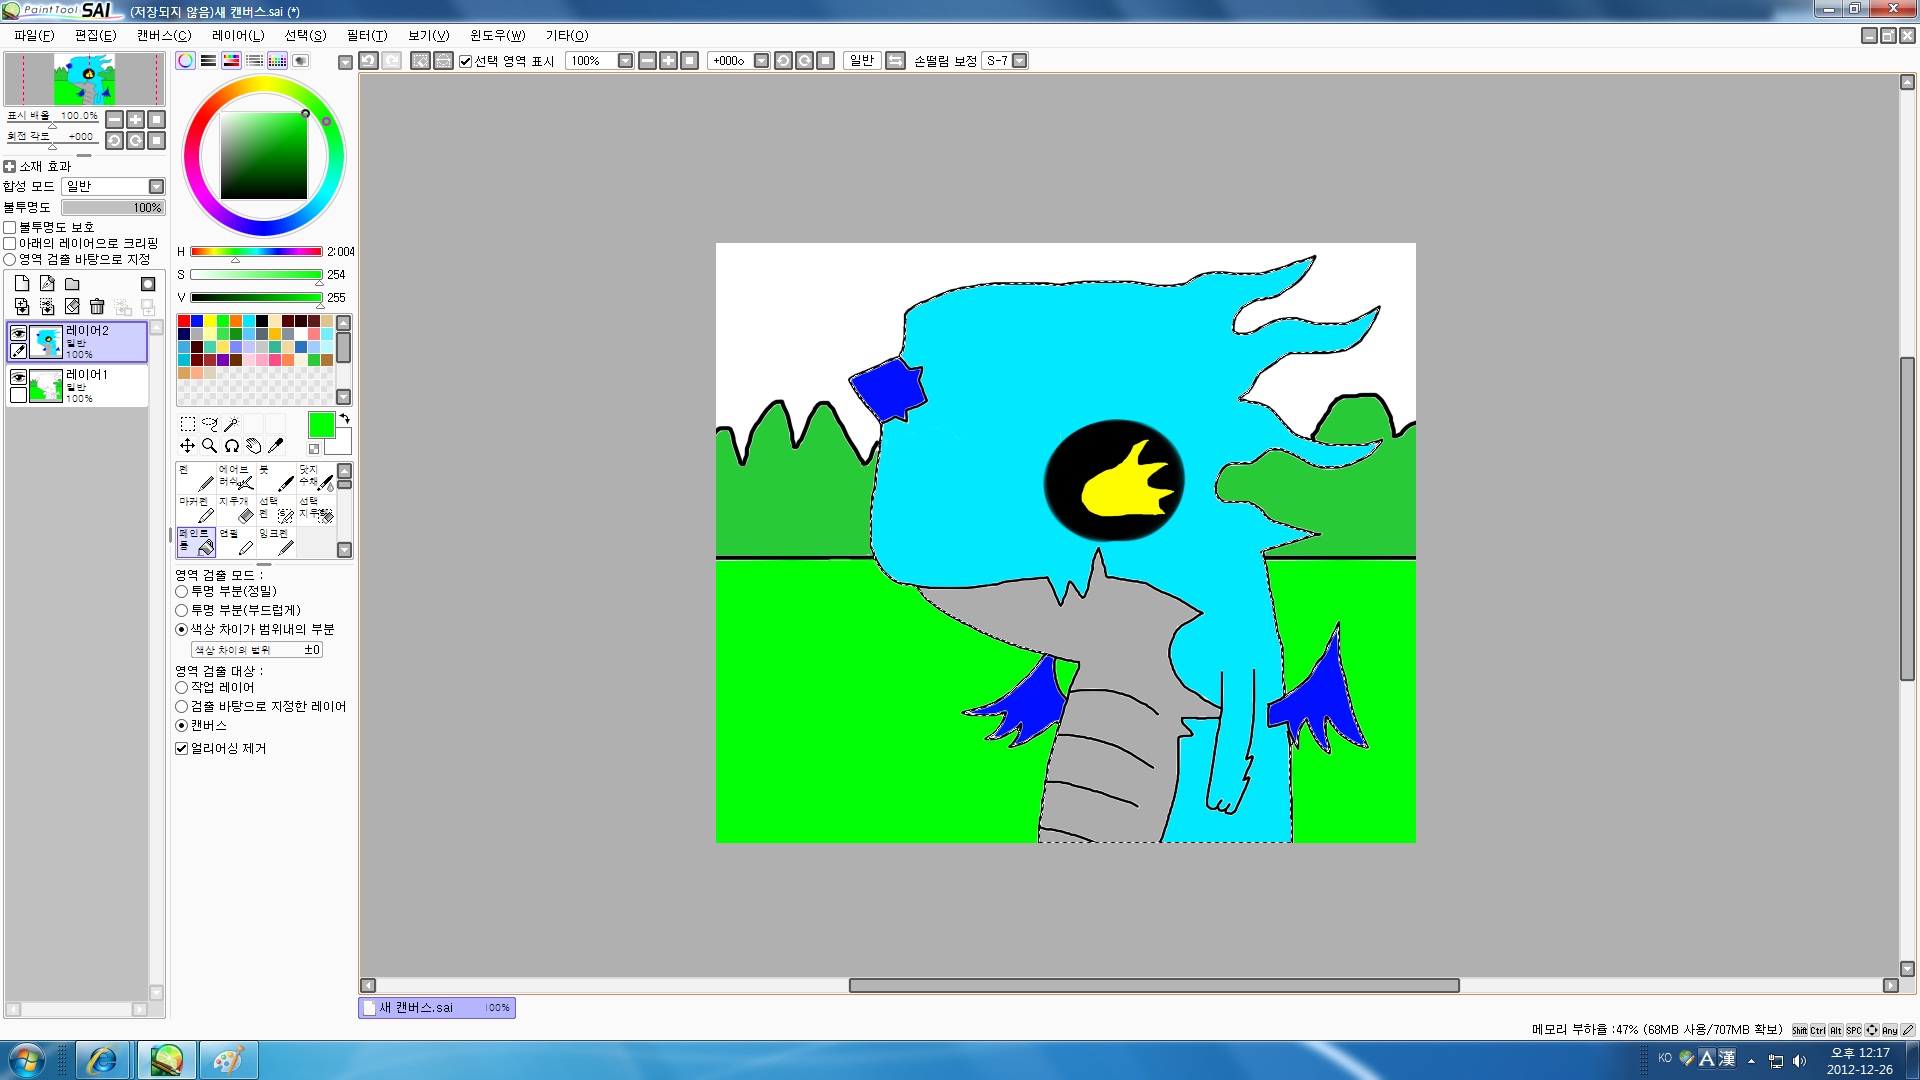Pick the Eyedropper color tool
The height and width of the screenshot is (1080, 1920).
point(276,446)
